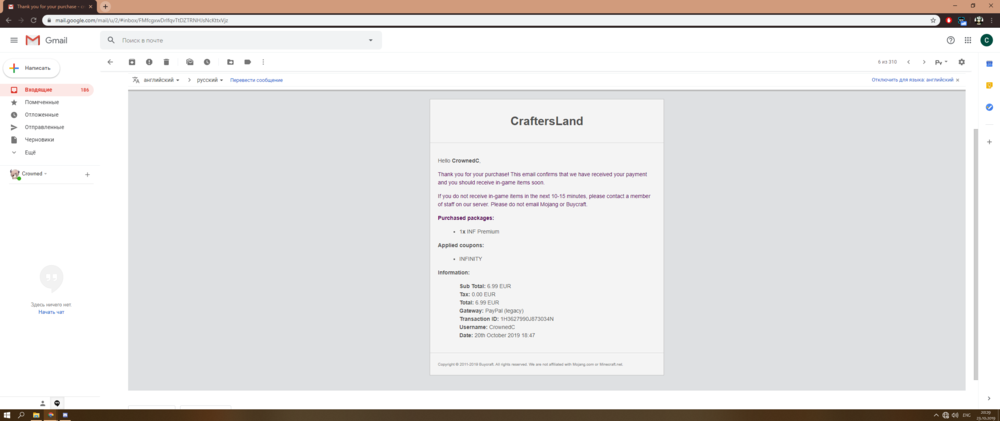This screenshot has width=1000, height=421.
Task: Open the Move to folder icon
Action: pos(230,62)
